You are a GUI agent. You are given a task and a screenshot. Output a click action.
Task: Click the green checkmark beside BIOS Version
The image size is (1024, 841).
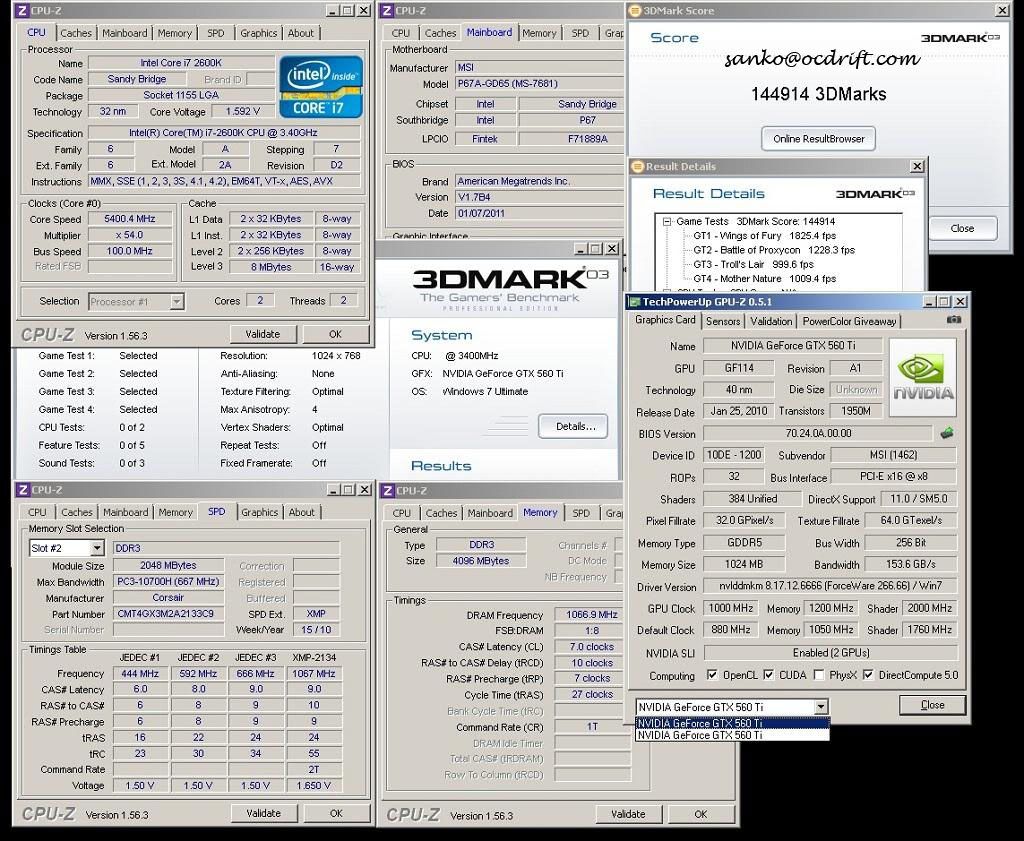click(x=946, y=433)
